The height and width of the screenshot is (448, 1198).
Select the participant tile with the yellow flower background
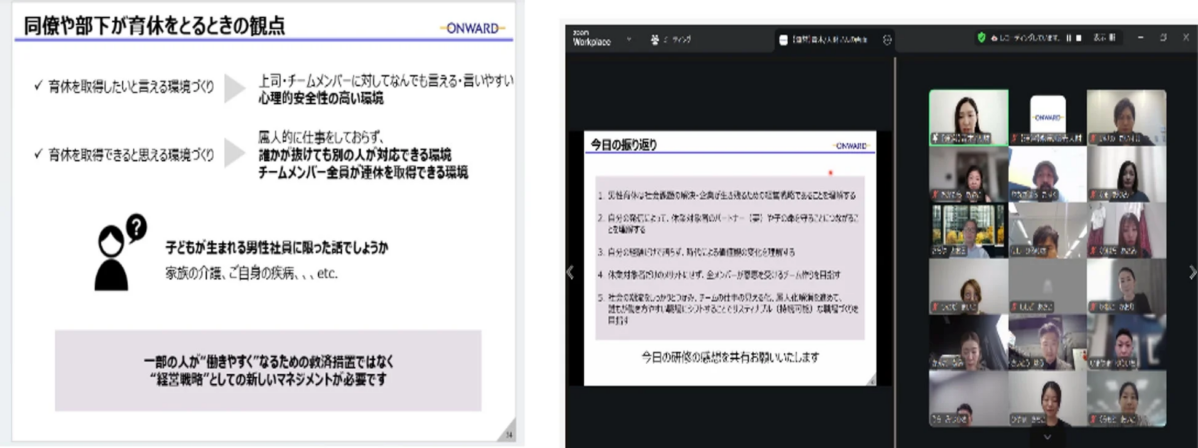pos(968,230)
